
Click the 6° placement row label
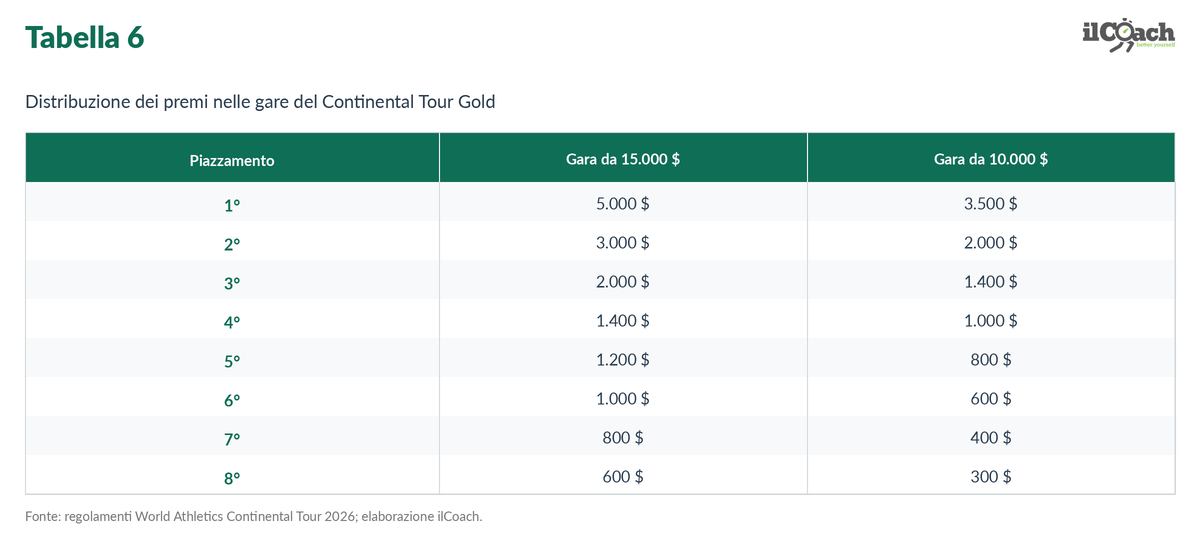(232, 399)
